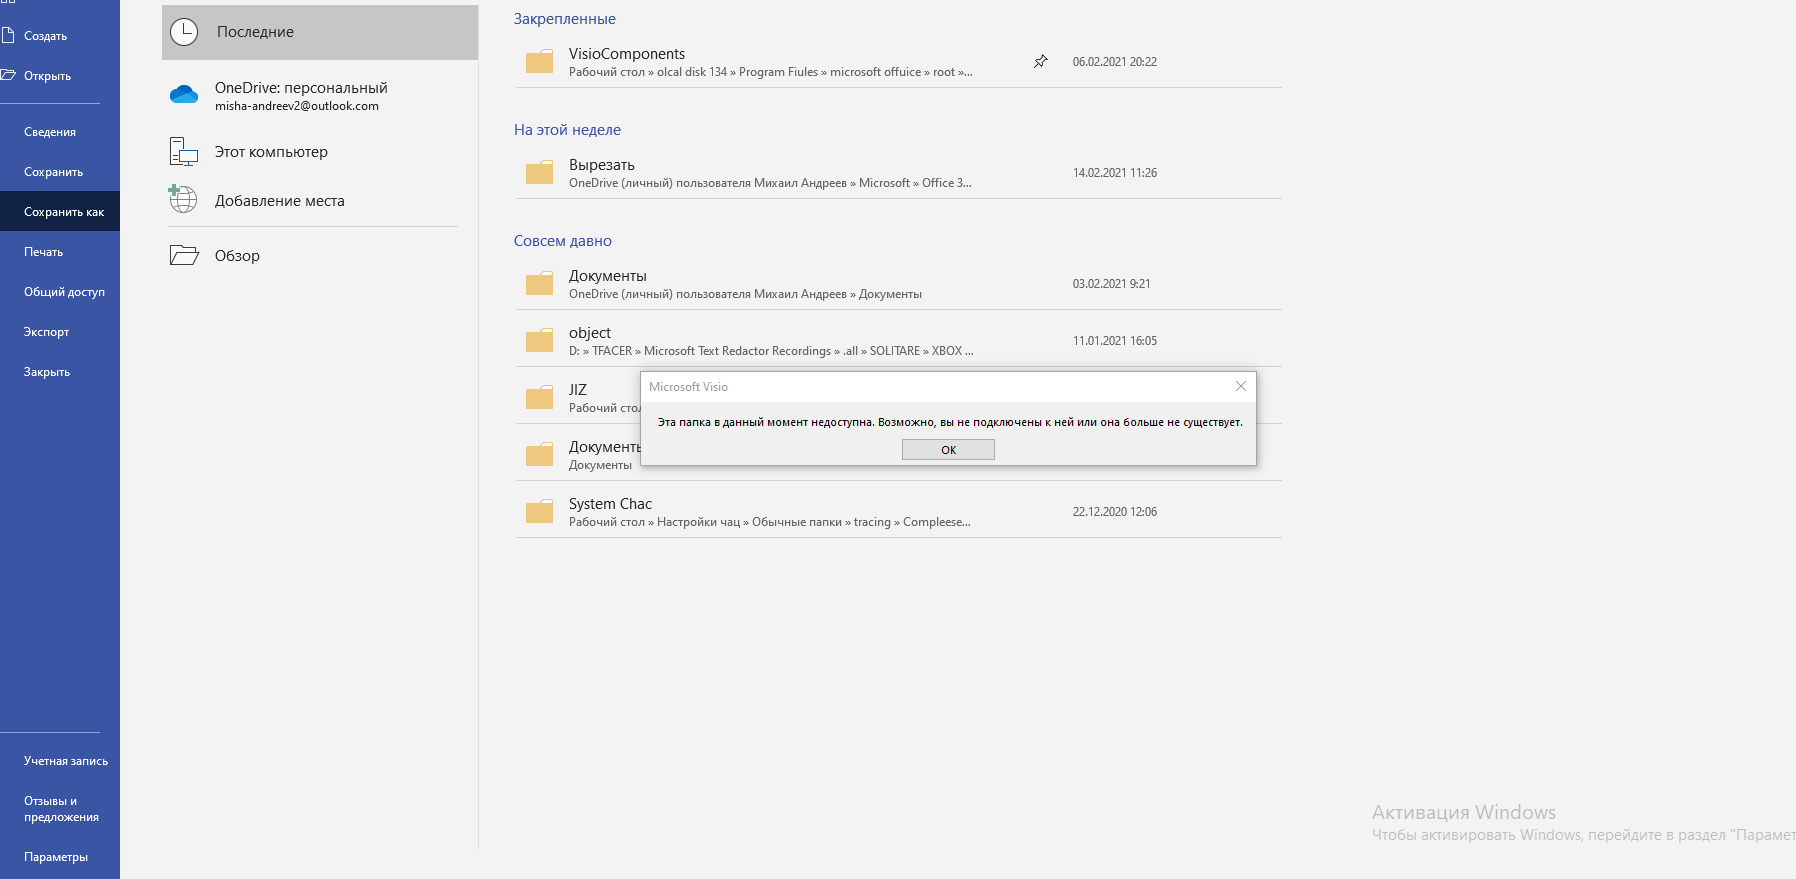Screen dimensions: 1796x879
Task: Click the date 14.02.2021 11:26
Action: coord(1115,173)
